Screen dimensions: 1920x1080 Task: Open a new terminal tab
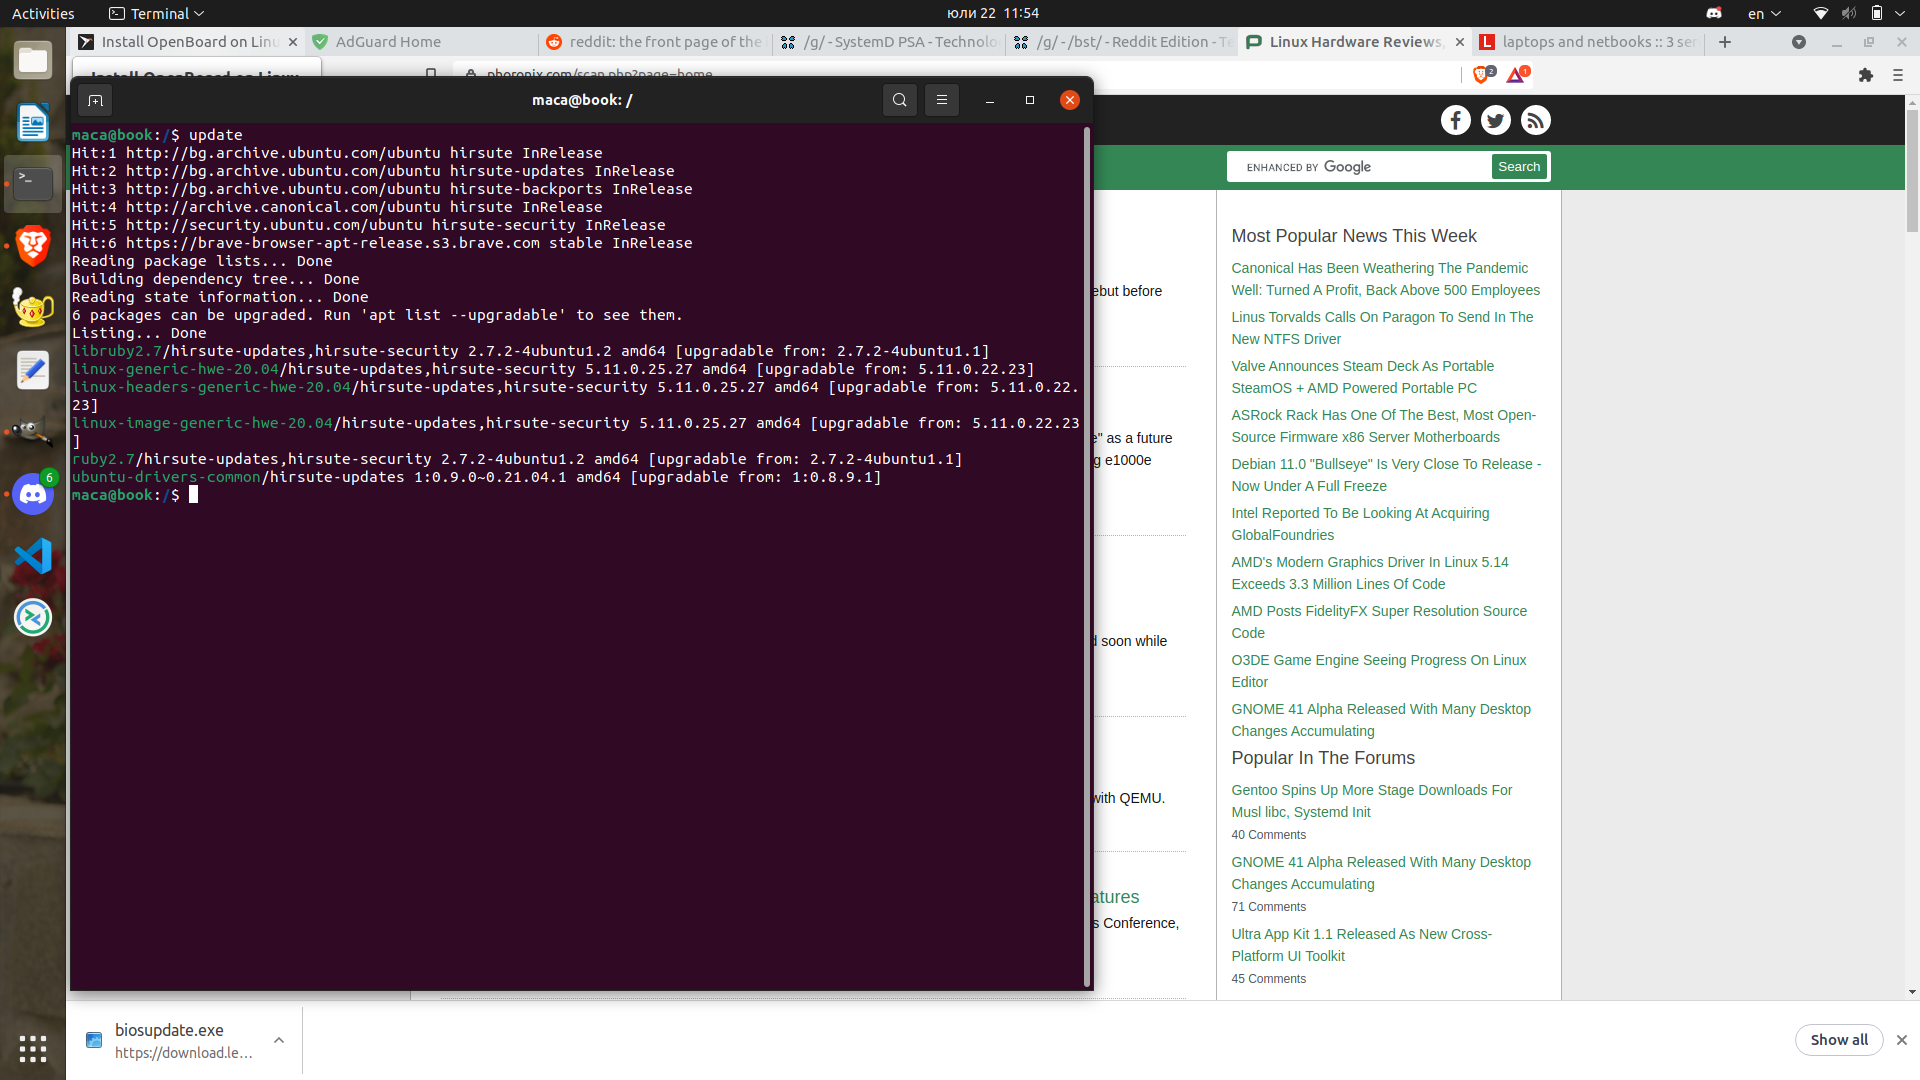pos(95,100)
